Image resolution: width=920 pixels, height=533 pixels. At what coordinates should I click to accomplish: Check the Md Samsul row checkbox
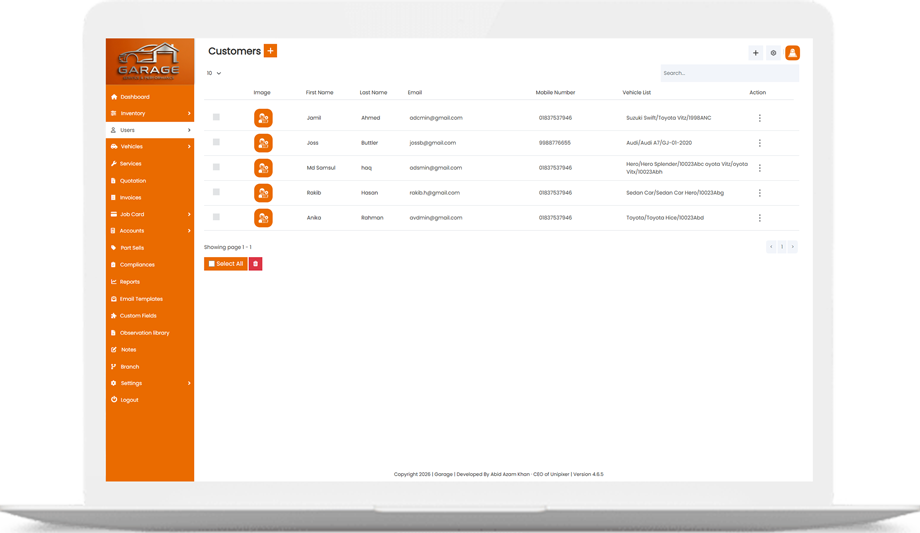pyautogui.click(x=216, y=167)
